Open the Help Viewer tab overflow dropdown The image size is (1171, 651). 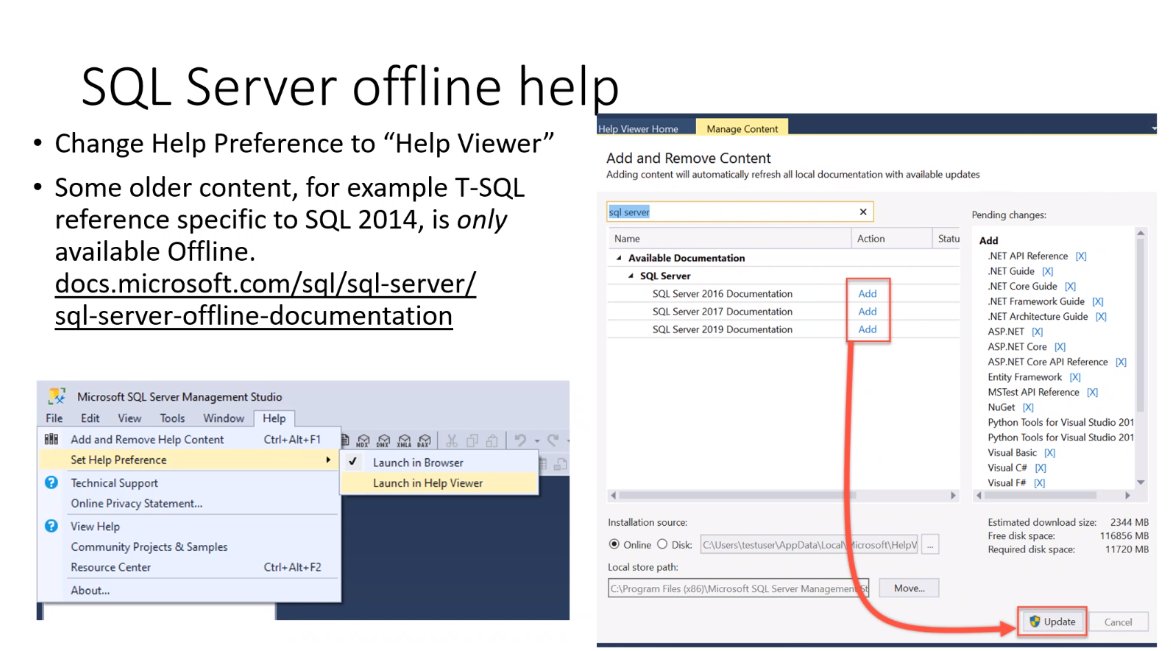[x=1152, y=128]
